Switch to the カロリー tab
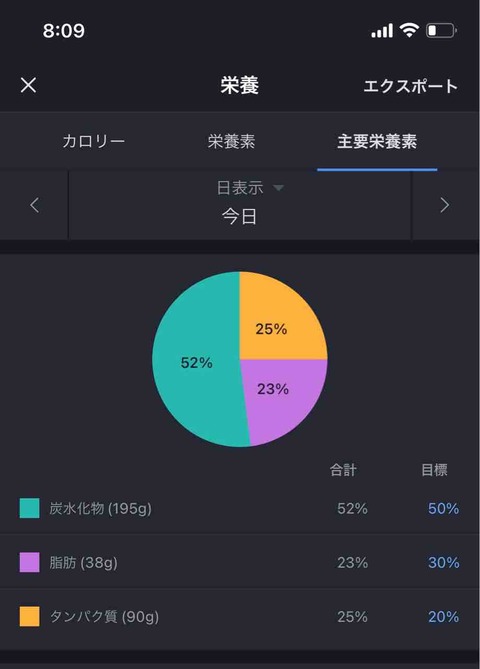 (x=94, y=141)
